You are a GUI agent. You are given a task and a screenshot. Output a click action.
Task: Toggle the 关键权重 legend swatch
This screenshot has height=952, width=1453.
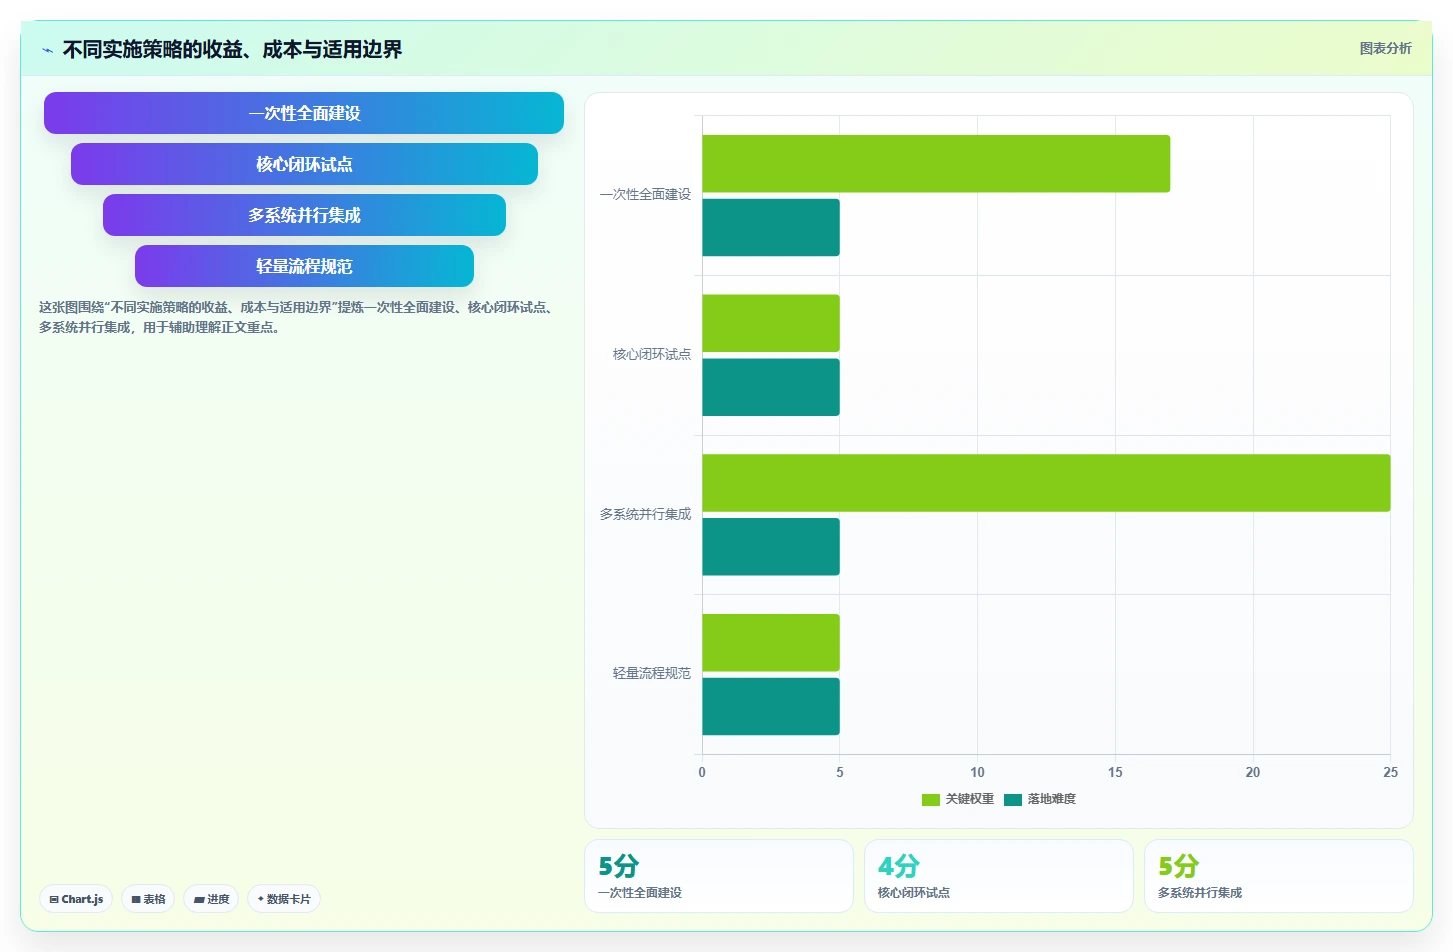pyautogui.click(x=930, y=799)
